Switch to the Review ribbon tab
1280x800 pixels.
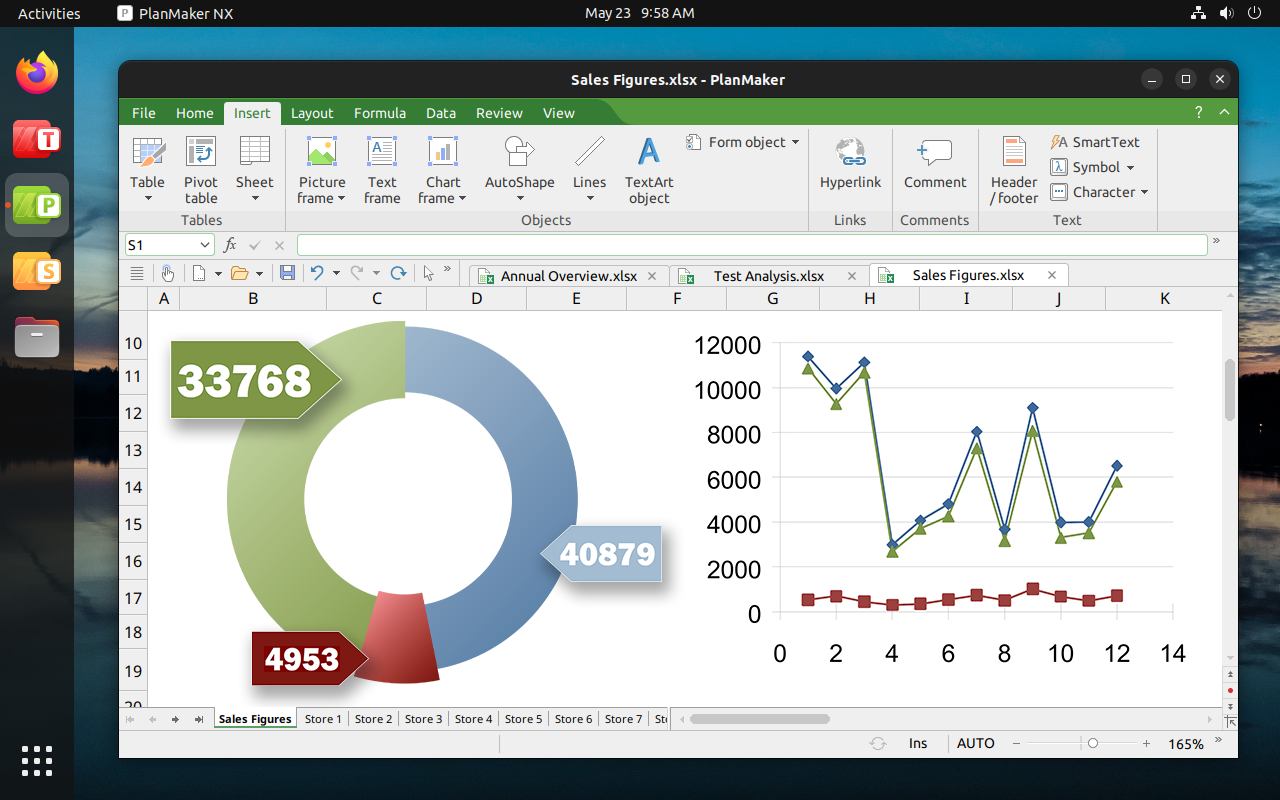coord(499,113)
